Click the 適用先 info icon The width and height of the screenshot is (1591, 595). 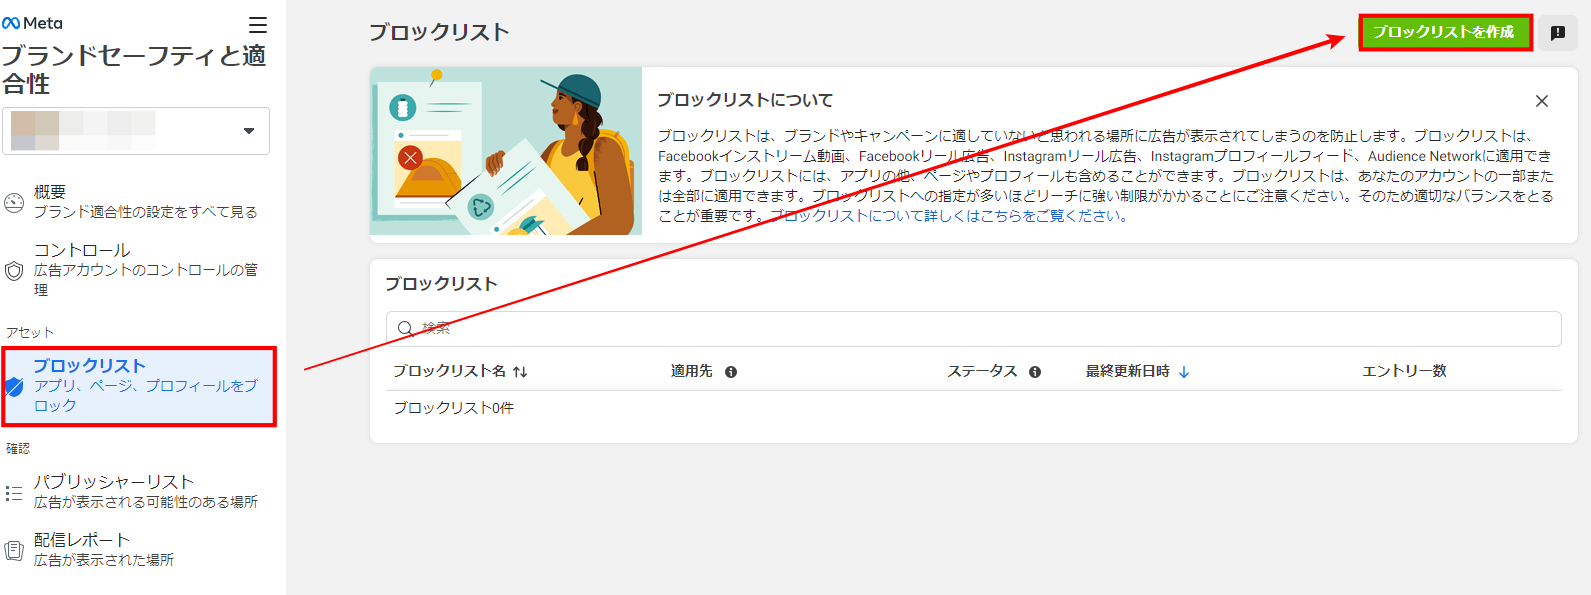pos(731,372)
